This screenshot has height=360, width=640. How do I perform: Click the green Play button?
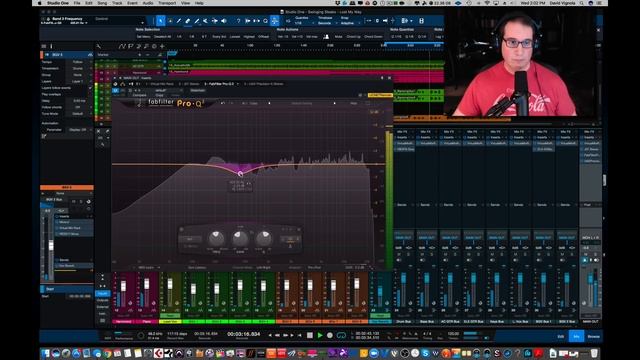coord(320,335)
